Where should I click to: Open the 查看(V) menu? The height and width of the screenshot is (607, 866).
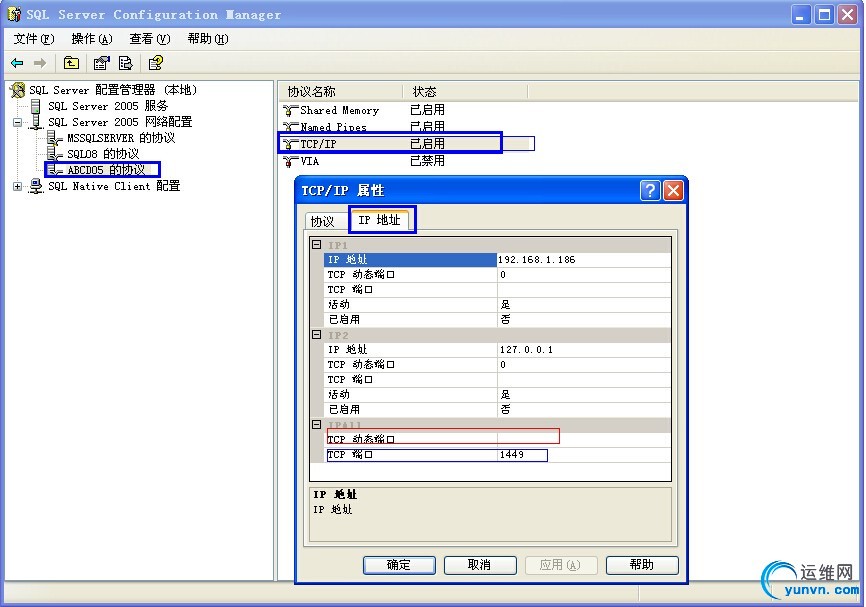(150, 39)
